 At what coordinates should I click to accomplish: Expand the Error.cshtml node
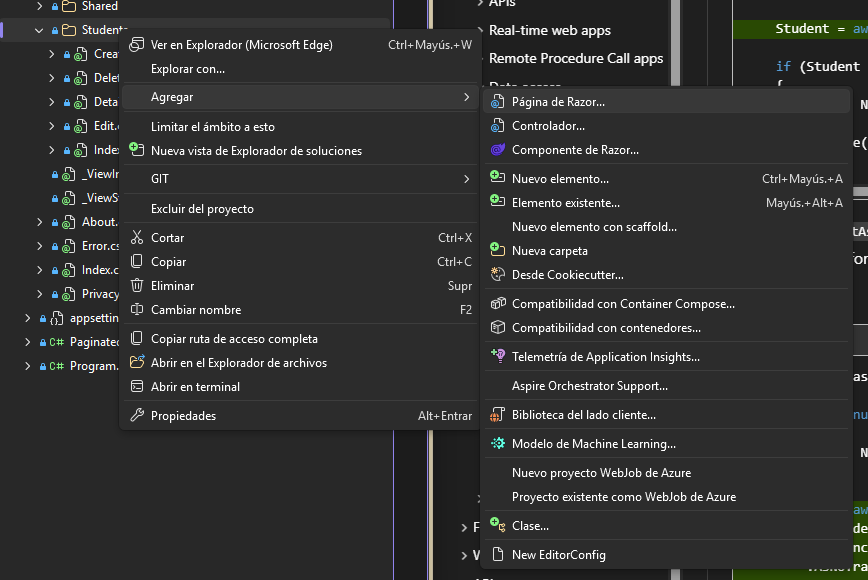tap(39, 246)
